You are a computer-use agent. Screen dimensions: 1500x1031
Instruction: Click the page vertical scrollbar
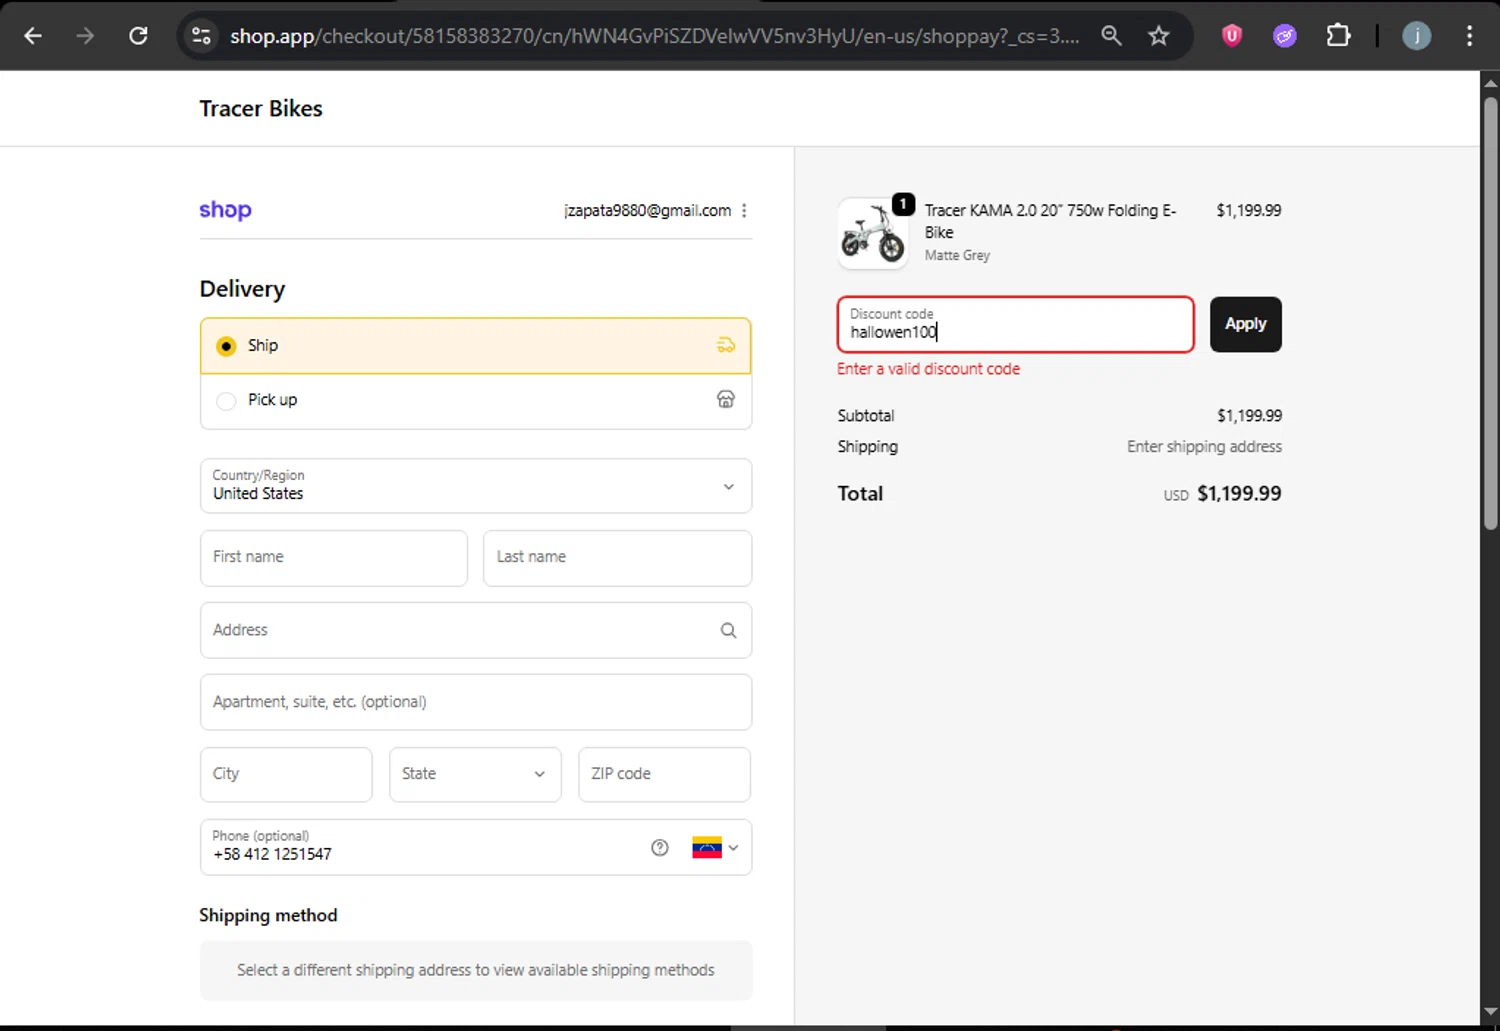click(1490, 314)
